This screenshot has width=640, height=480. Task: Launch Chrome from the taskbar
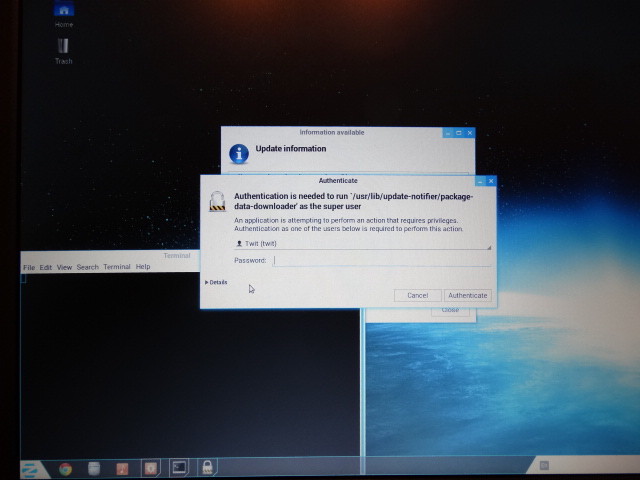tap(65, 467)
